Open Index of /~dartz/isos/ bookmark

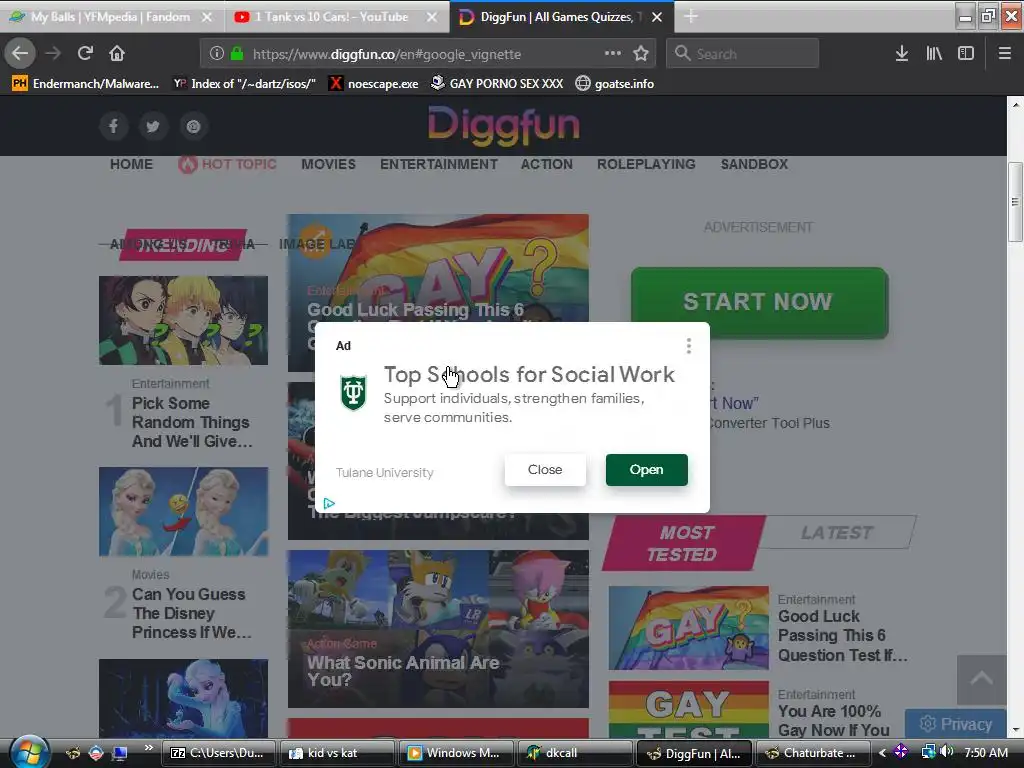[x=244, y=84]
